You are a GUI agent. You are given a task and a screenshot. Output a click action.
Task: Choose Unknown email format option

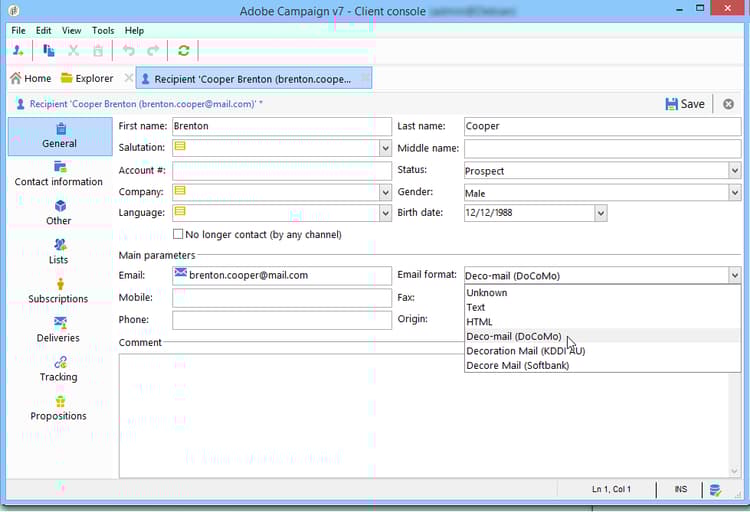(602, 292)
